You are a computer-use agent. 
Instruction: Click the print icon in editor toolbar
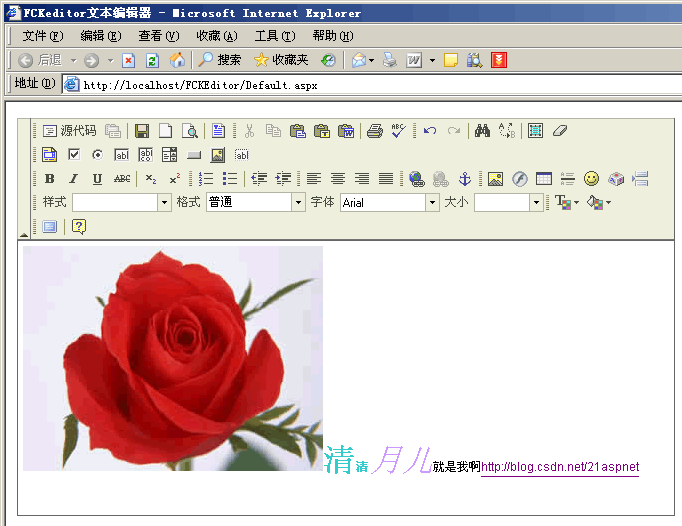click(x=374, y=131)
